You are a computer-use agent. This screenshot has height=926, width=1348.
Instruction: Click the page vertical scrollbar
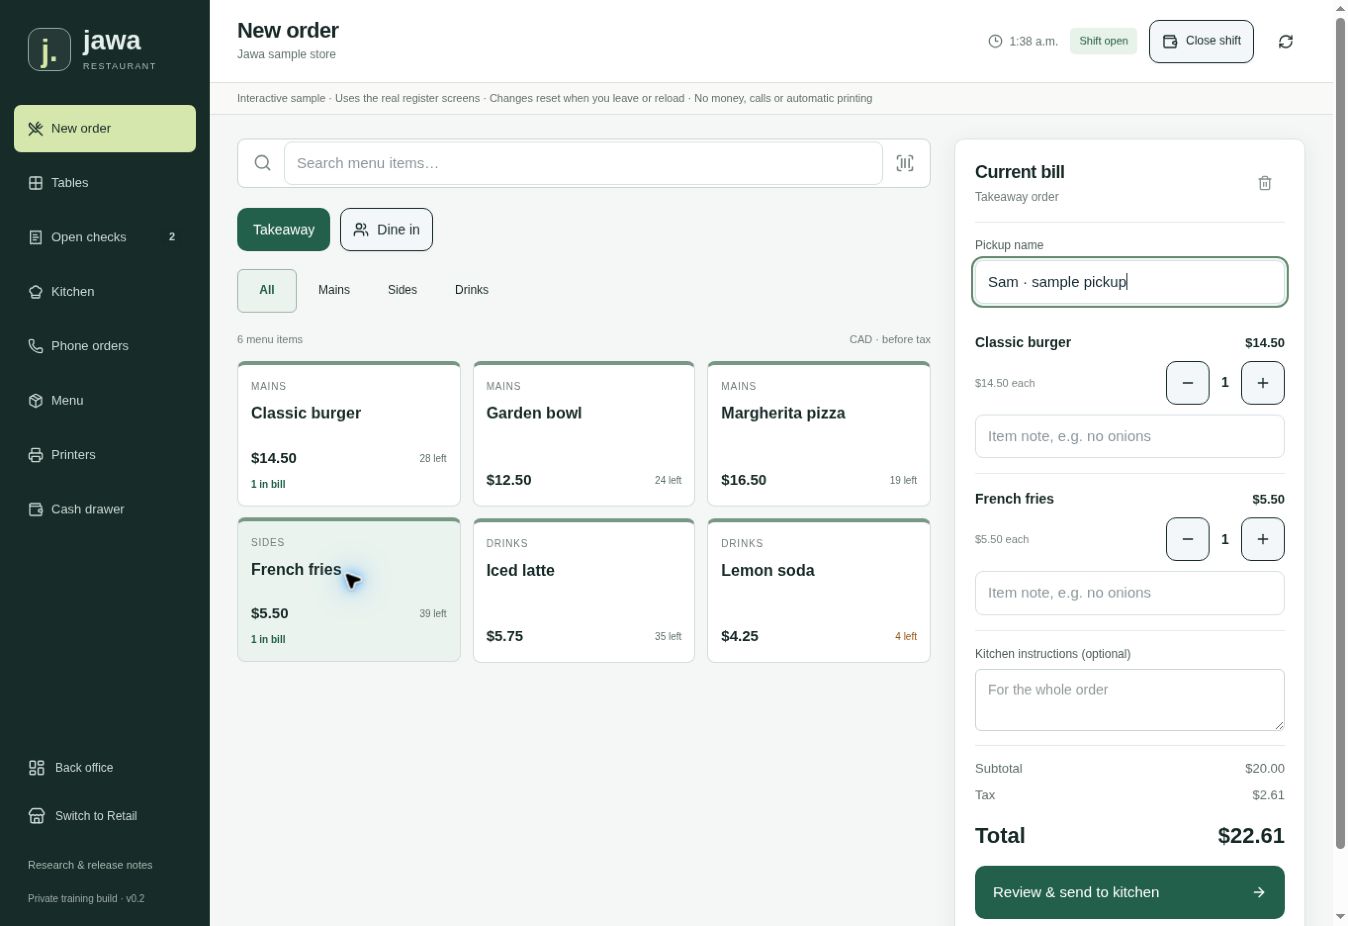[x=1341, y=434]
